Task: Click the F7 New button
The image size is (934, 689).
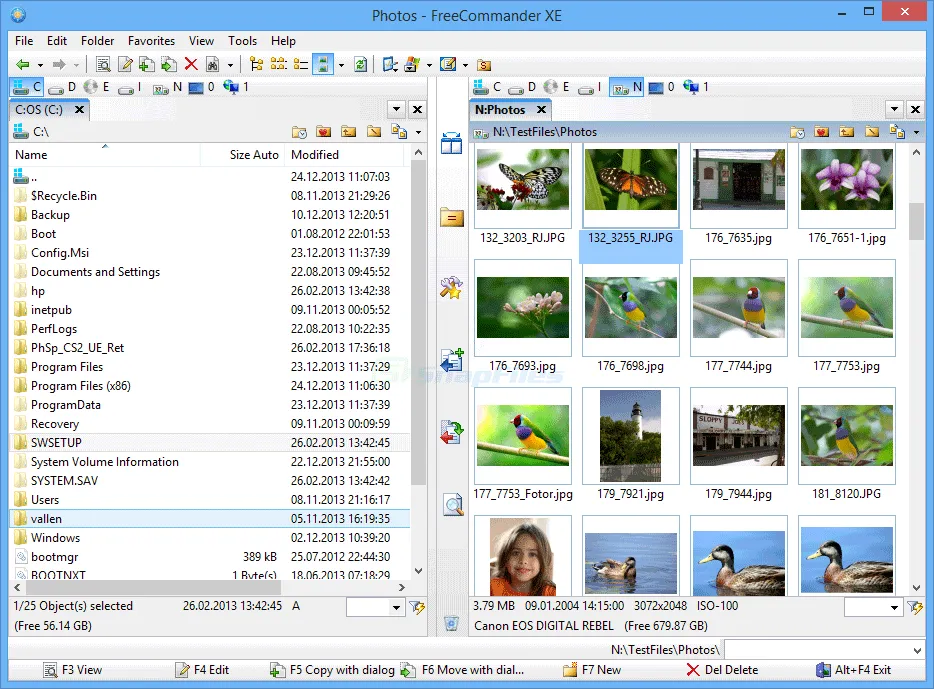Action: point(592,670)
